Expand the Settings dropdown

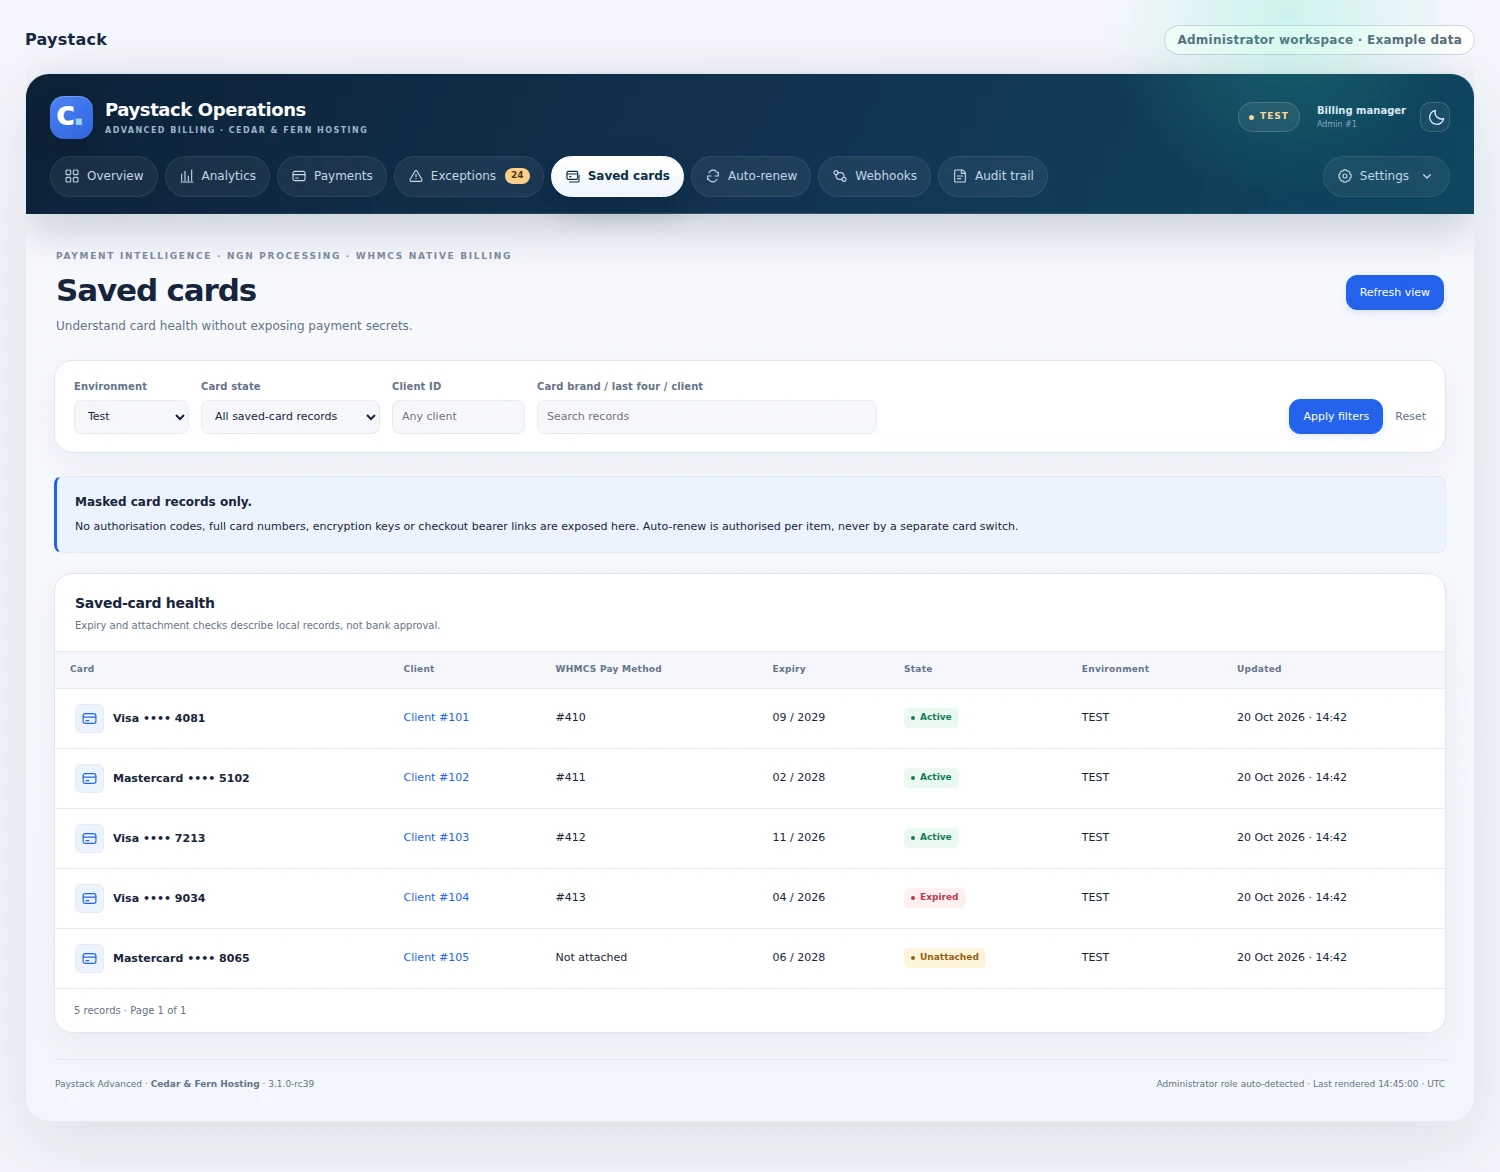coord(1386,176)
